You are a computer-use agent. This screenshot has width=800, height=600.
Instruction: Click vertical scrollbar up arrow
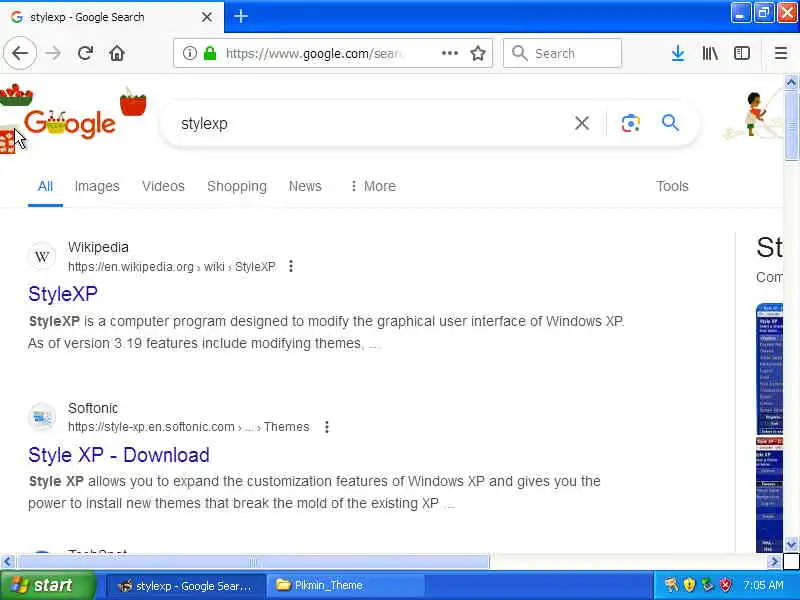[x=791, y=82]
